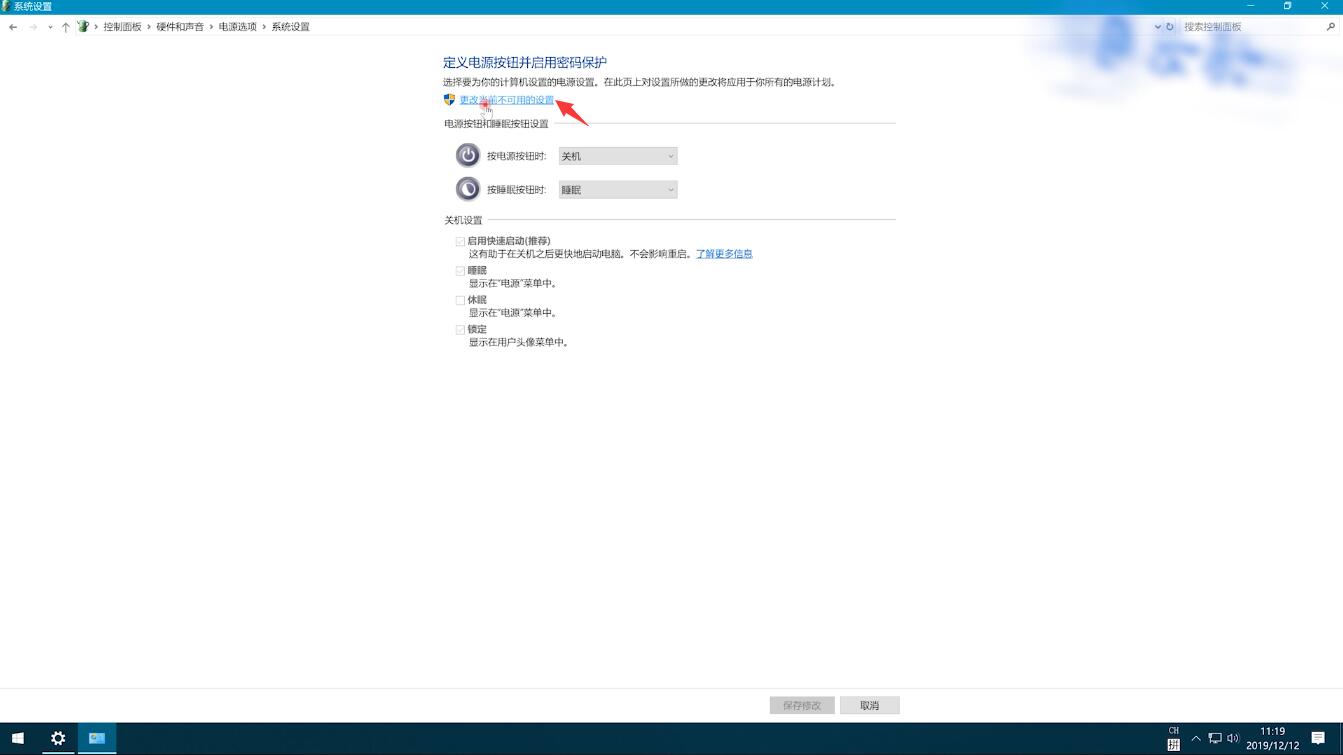Go up one level with Up arrow
1343x755 pixels.
coord(66,27)
